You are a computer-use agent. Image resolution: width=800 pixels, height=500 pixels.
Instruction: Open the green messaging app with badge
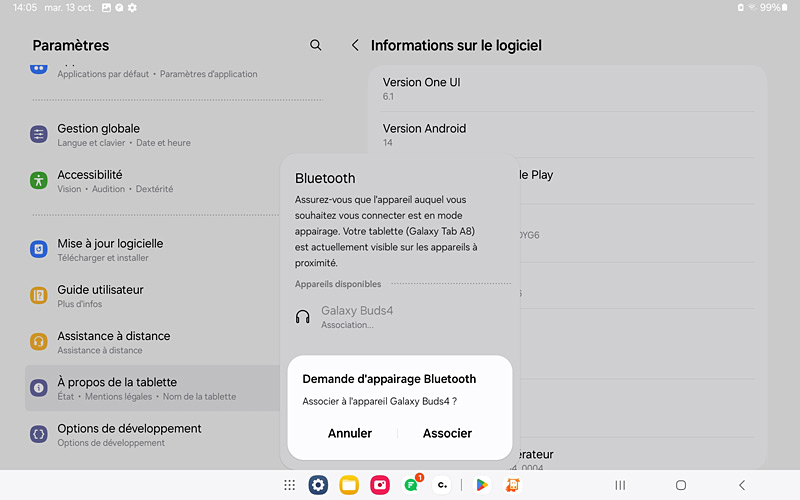[x=411, y=485]
